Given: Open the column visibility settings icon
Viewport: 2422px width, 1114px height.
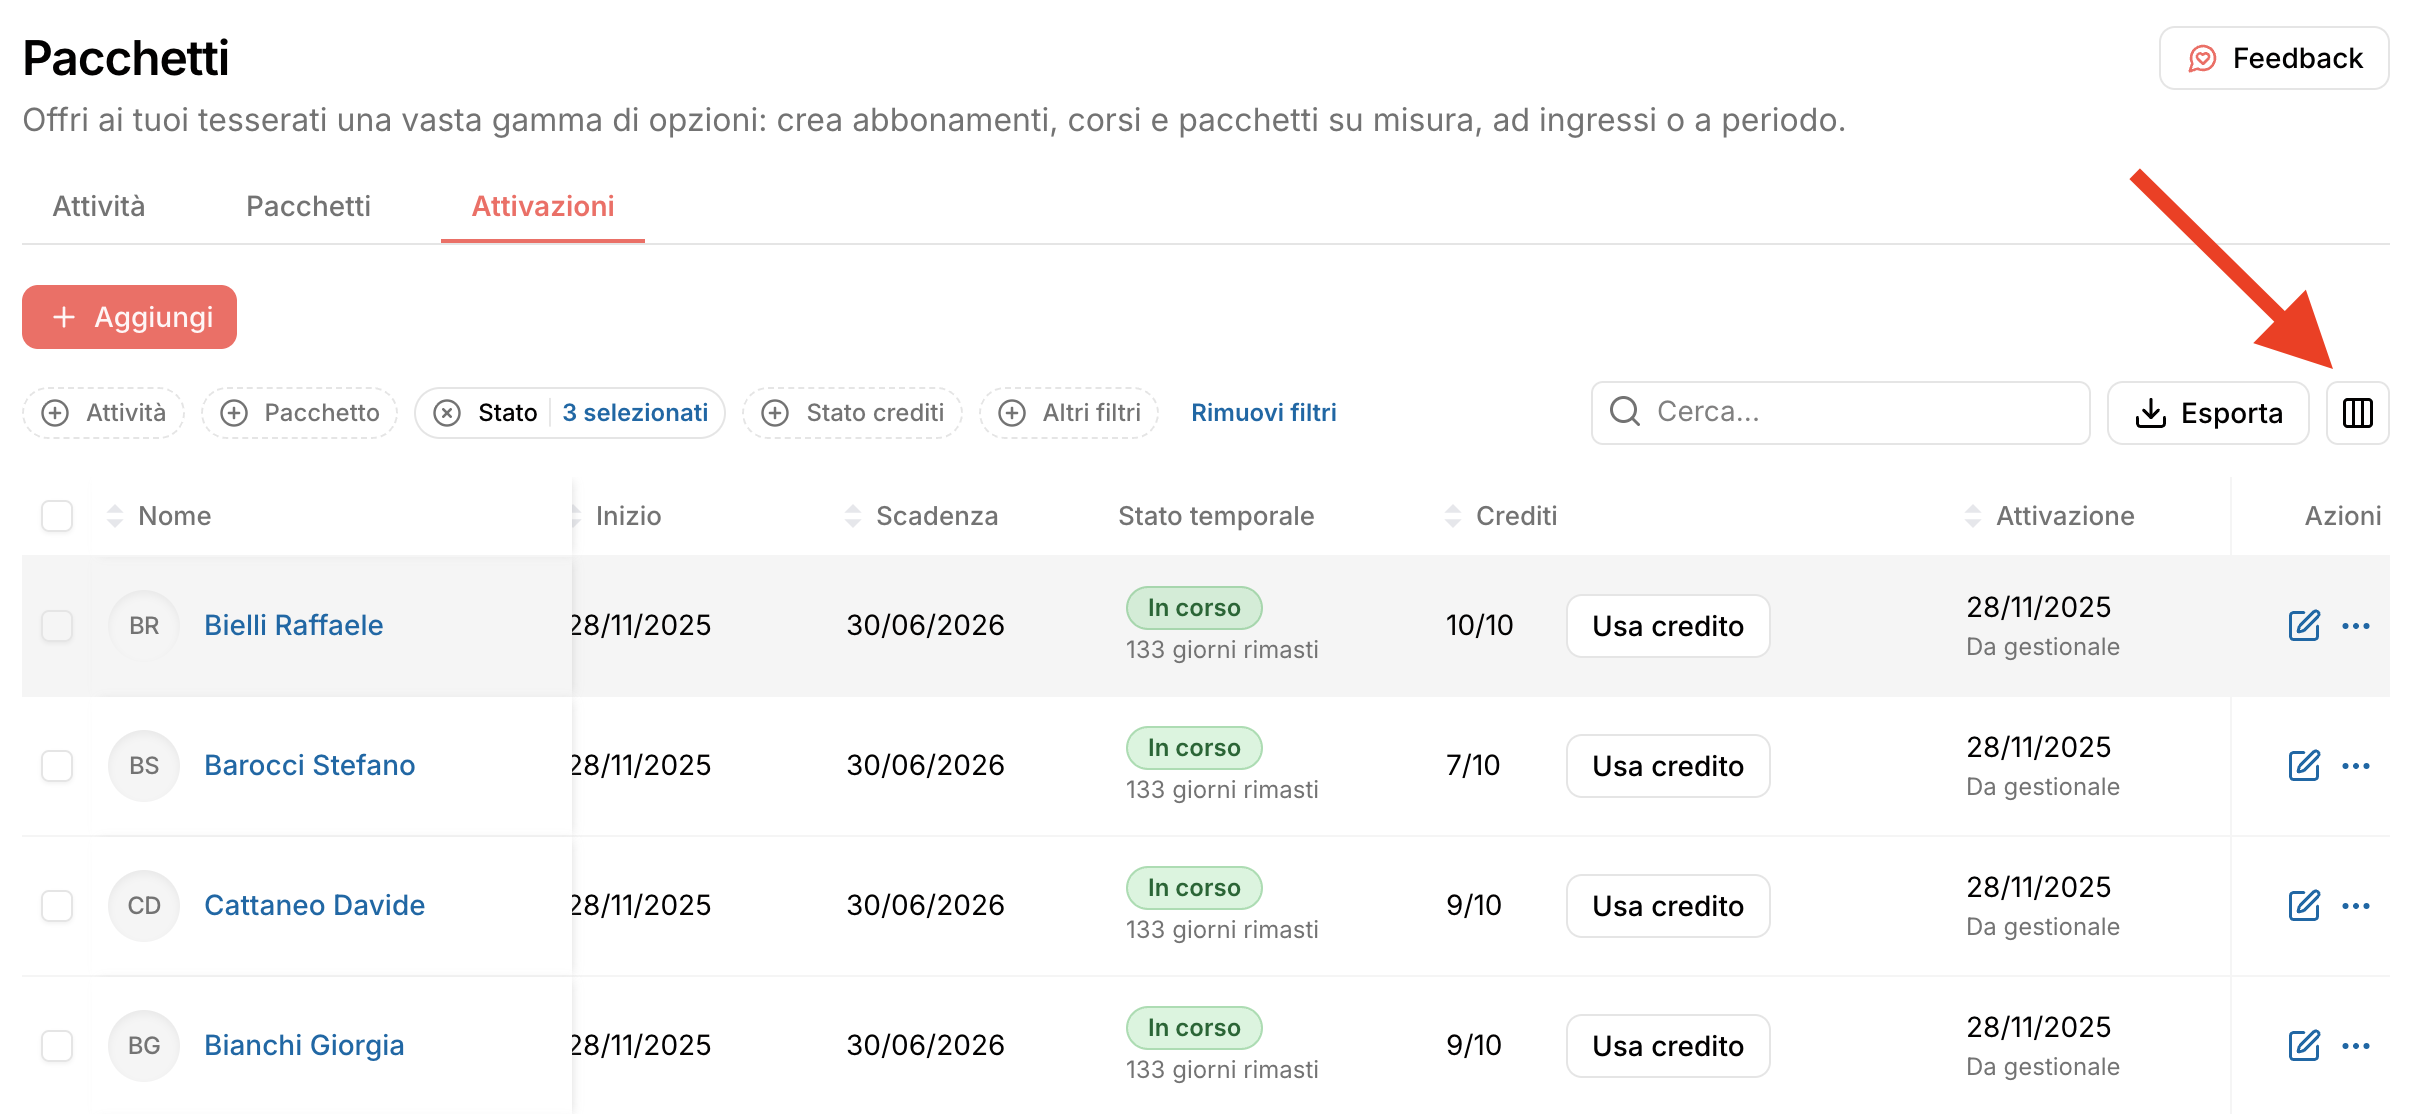Looking at the screenshot, I should click(x=2357, y=413).
